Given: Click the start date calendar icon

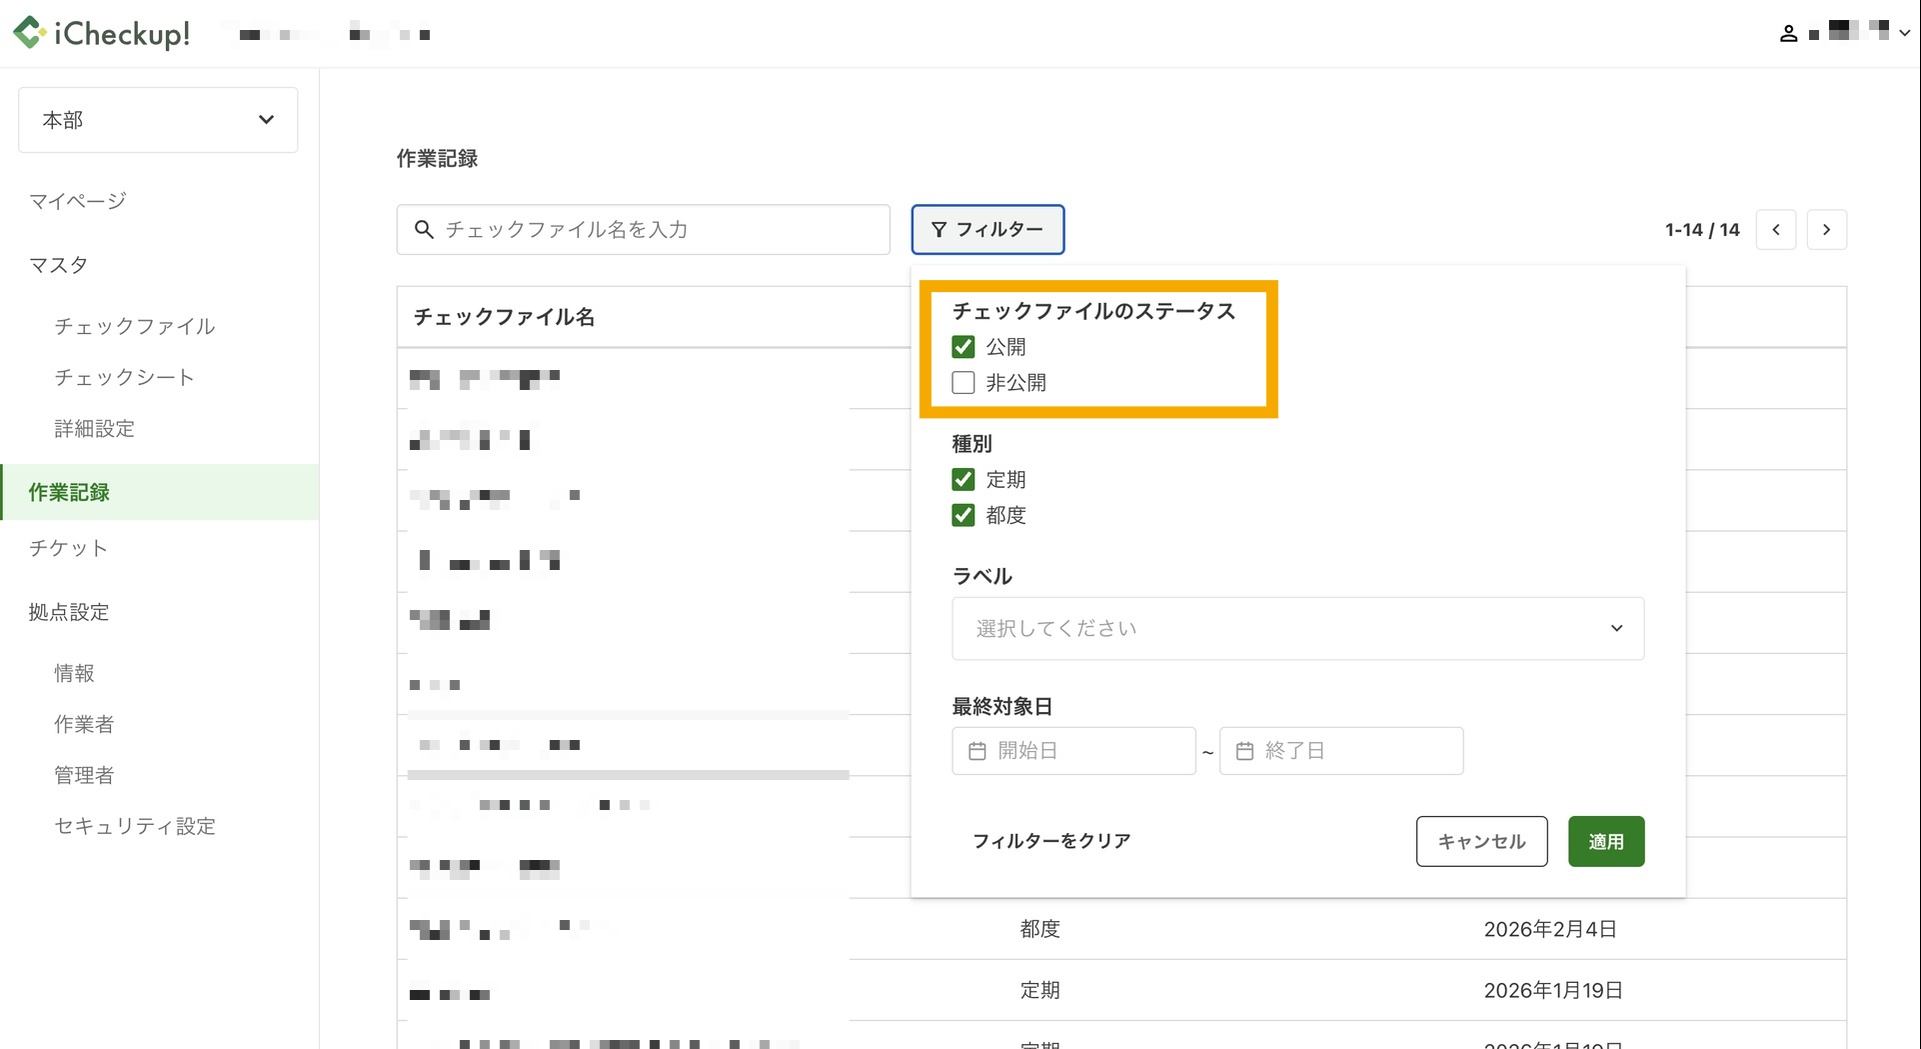Looking at the screenshot, I should [977, 751].
